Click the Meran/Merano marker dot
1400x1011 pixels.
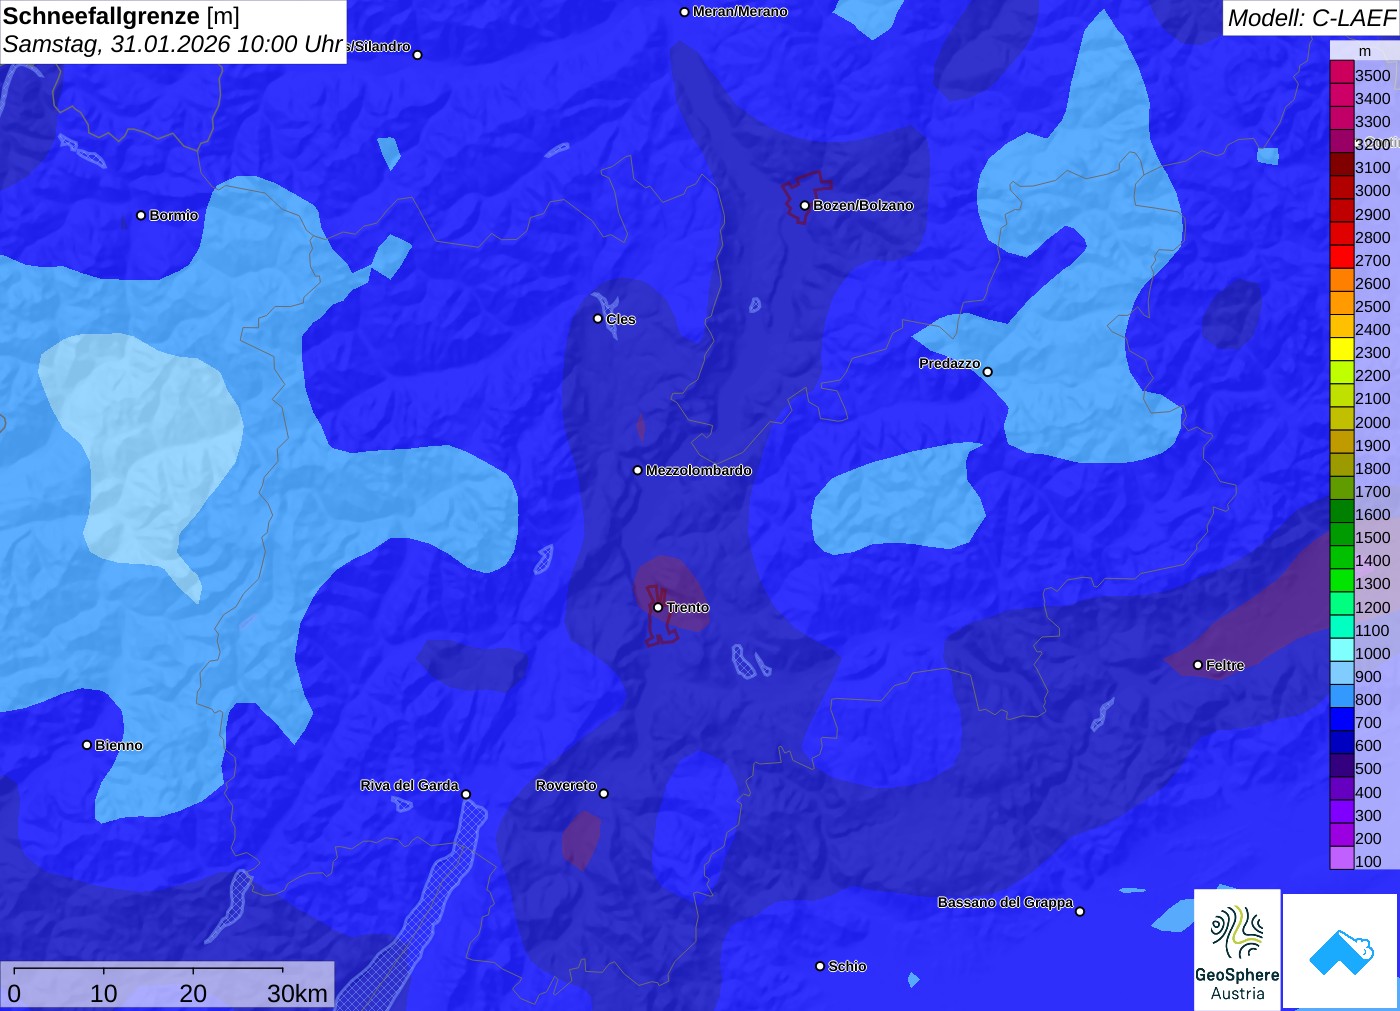tap(684, 12)
